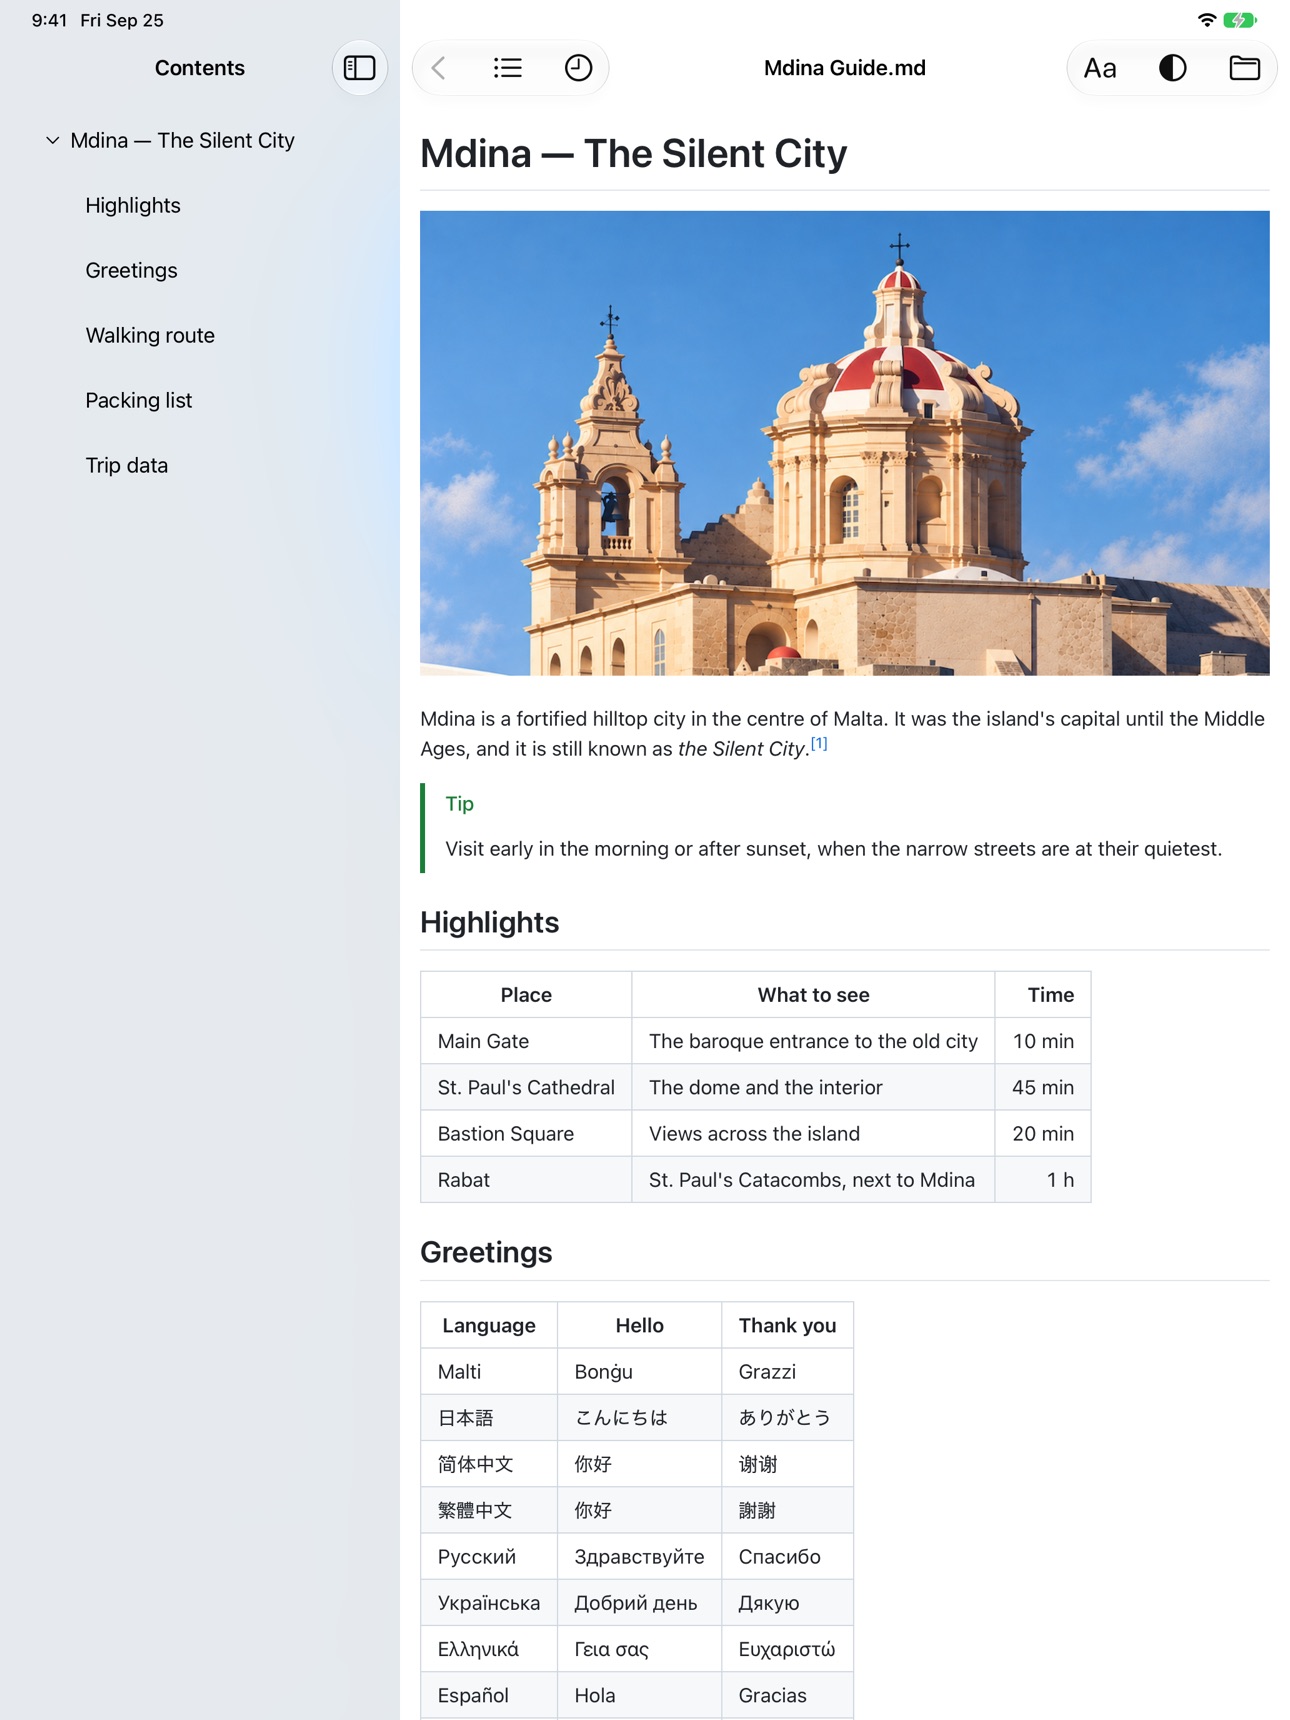Jump to Highlights in the sidebar

[x=133, y=206]
